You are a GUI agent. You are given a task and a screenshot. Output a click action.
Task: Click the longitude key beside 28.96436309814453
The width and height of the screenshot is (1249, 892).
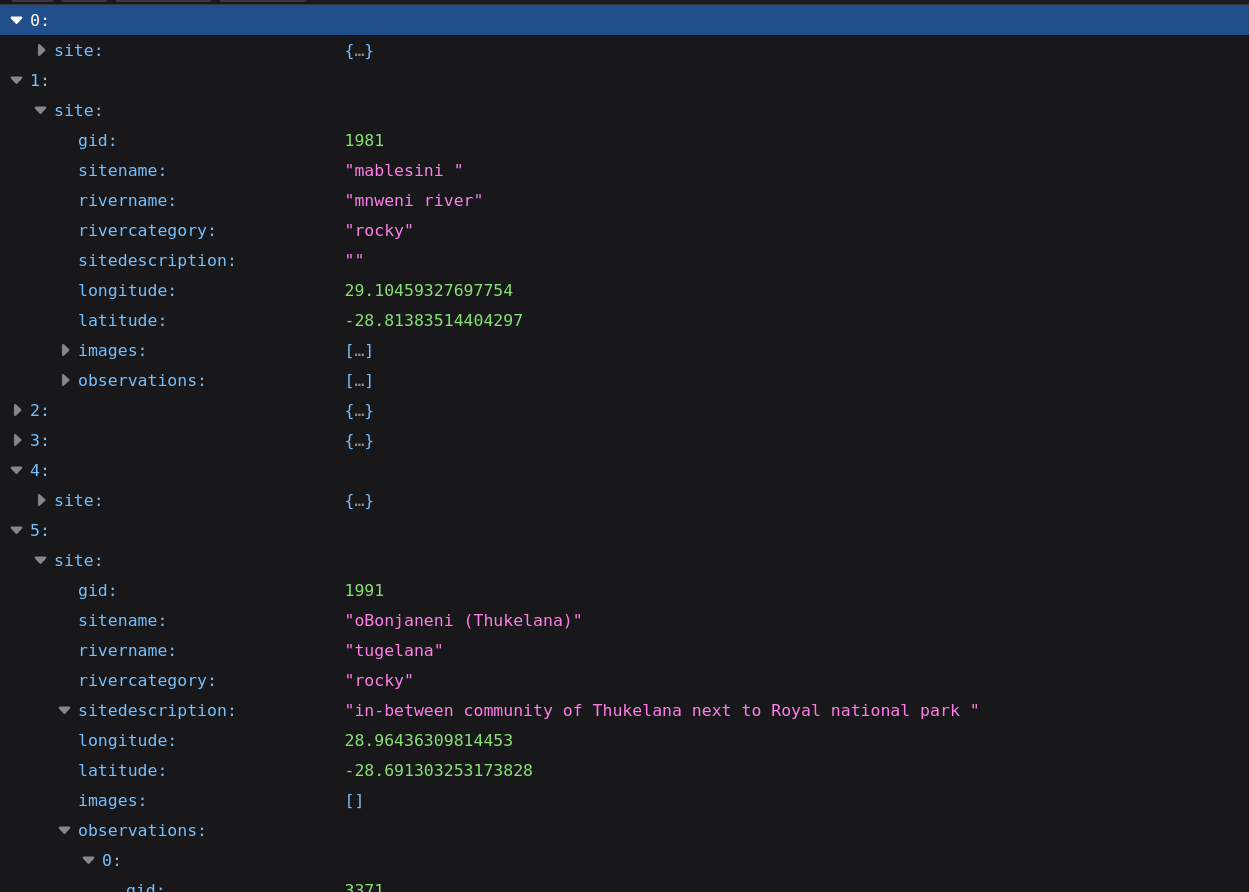(127, 741)
